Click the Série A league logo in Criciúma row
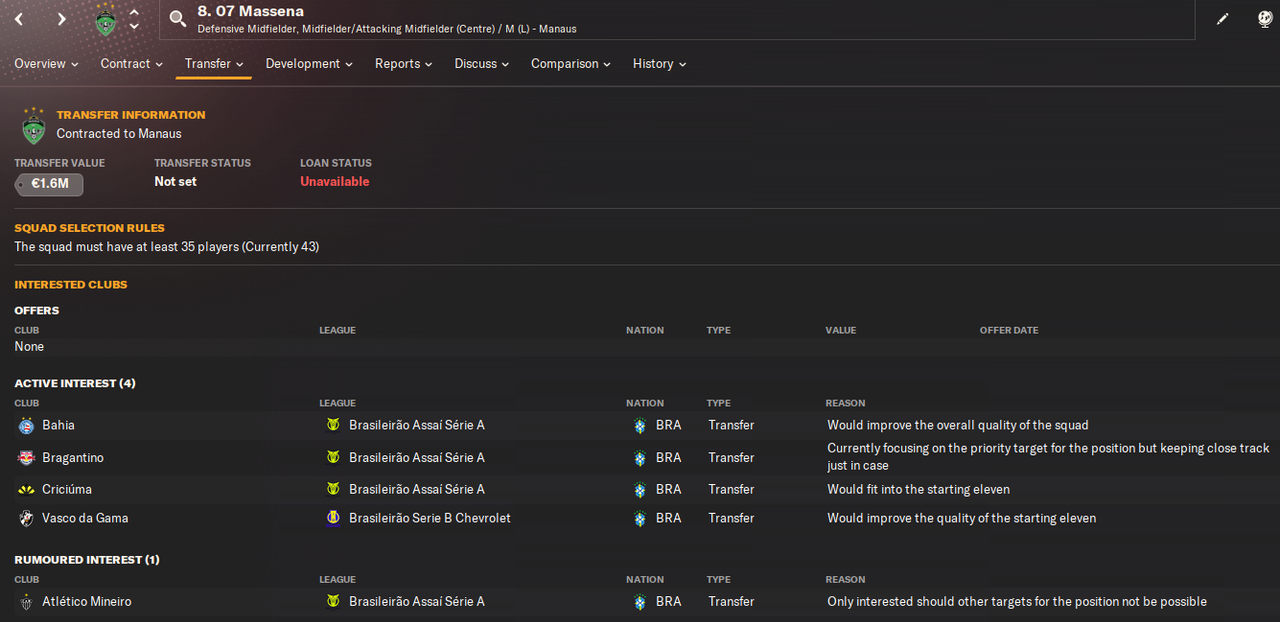 click(333, 490)
